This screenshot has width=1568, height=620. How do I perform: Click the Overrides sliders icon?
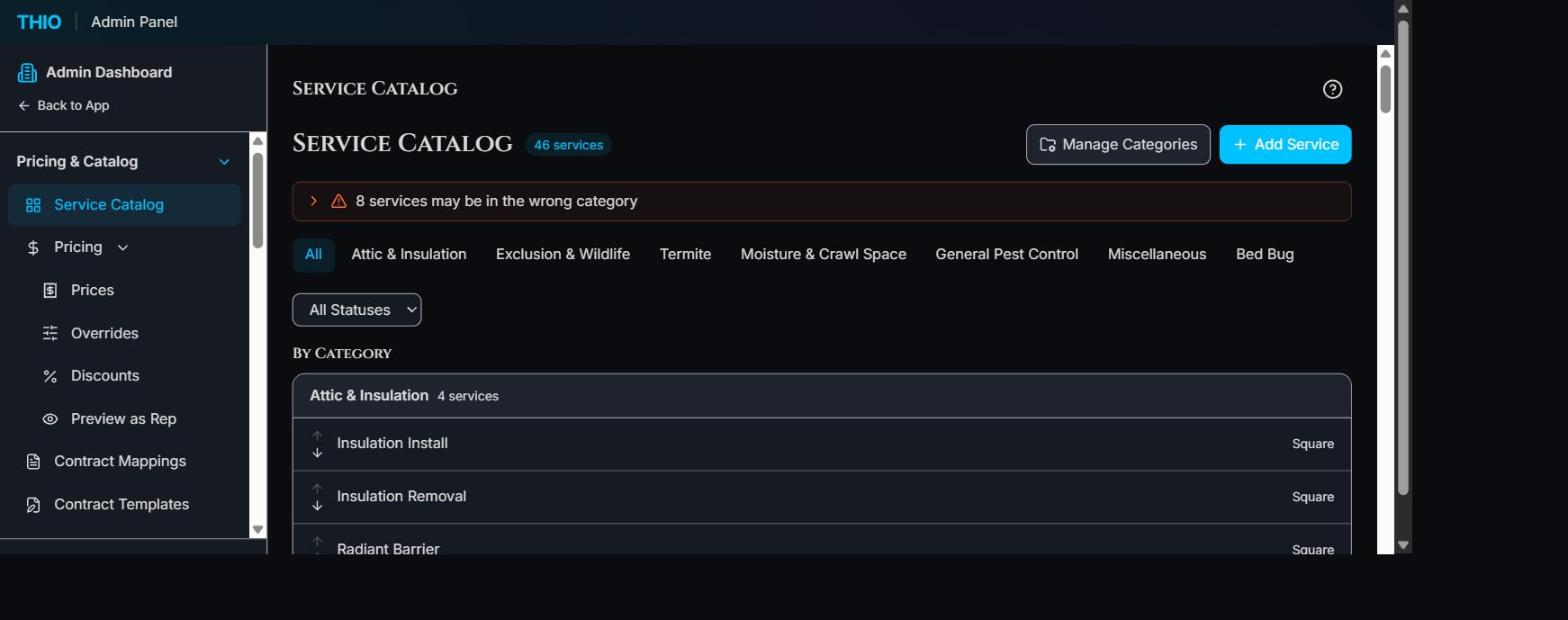[50, 333]
